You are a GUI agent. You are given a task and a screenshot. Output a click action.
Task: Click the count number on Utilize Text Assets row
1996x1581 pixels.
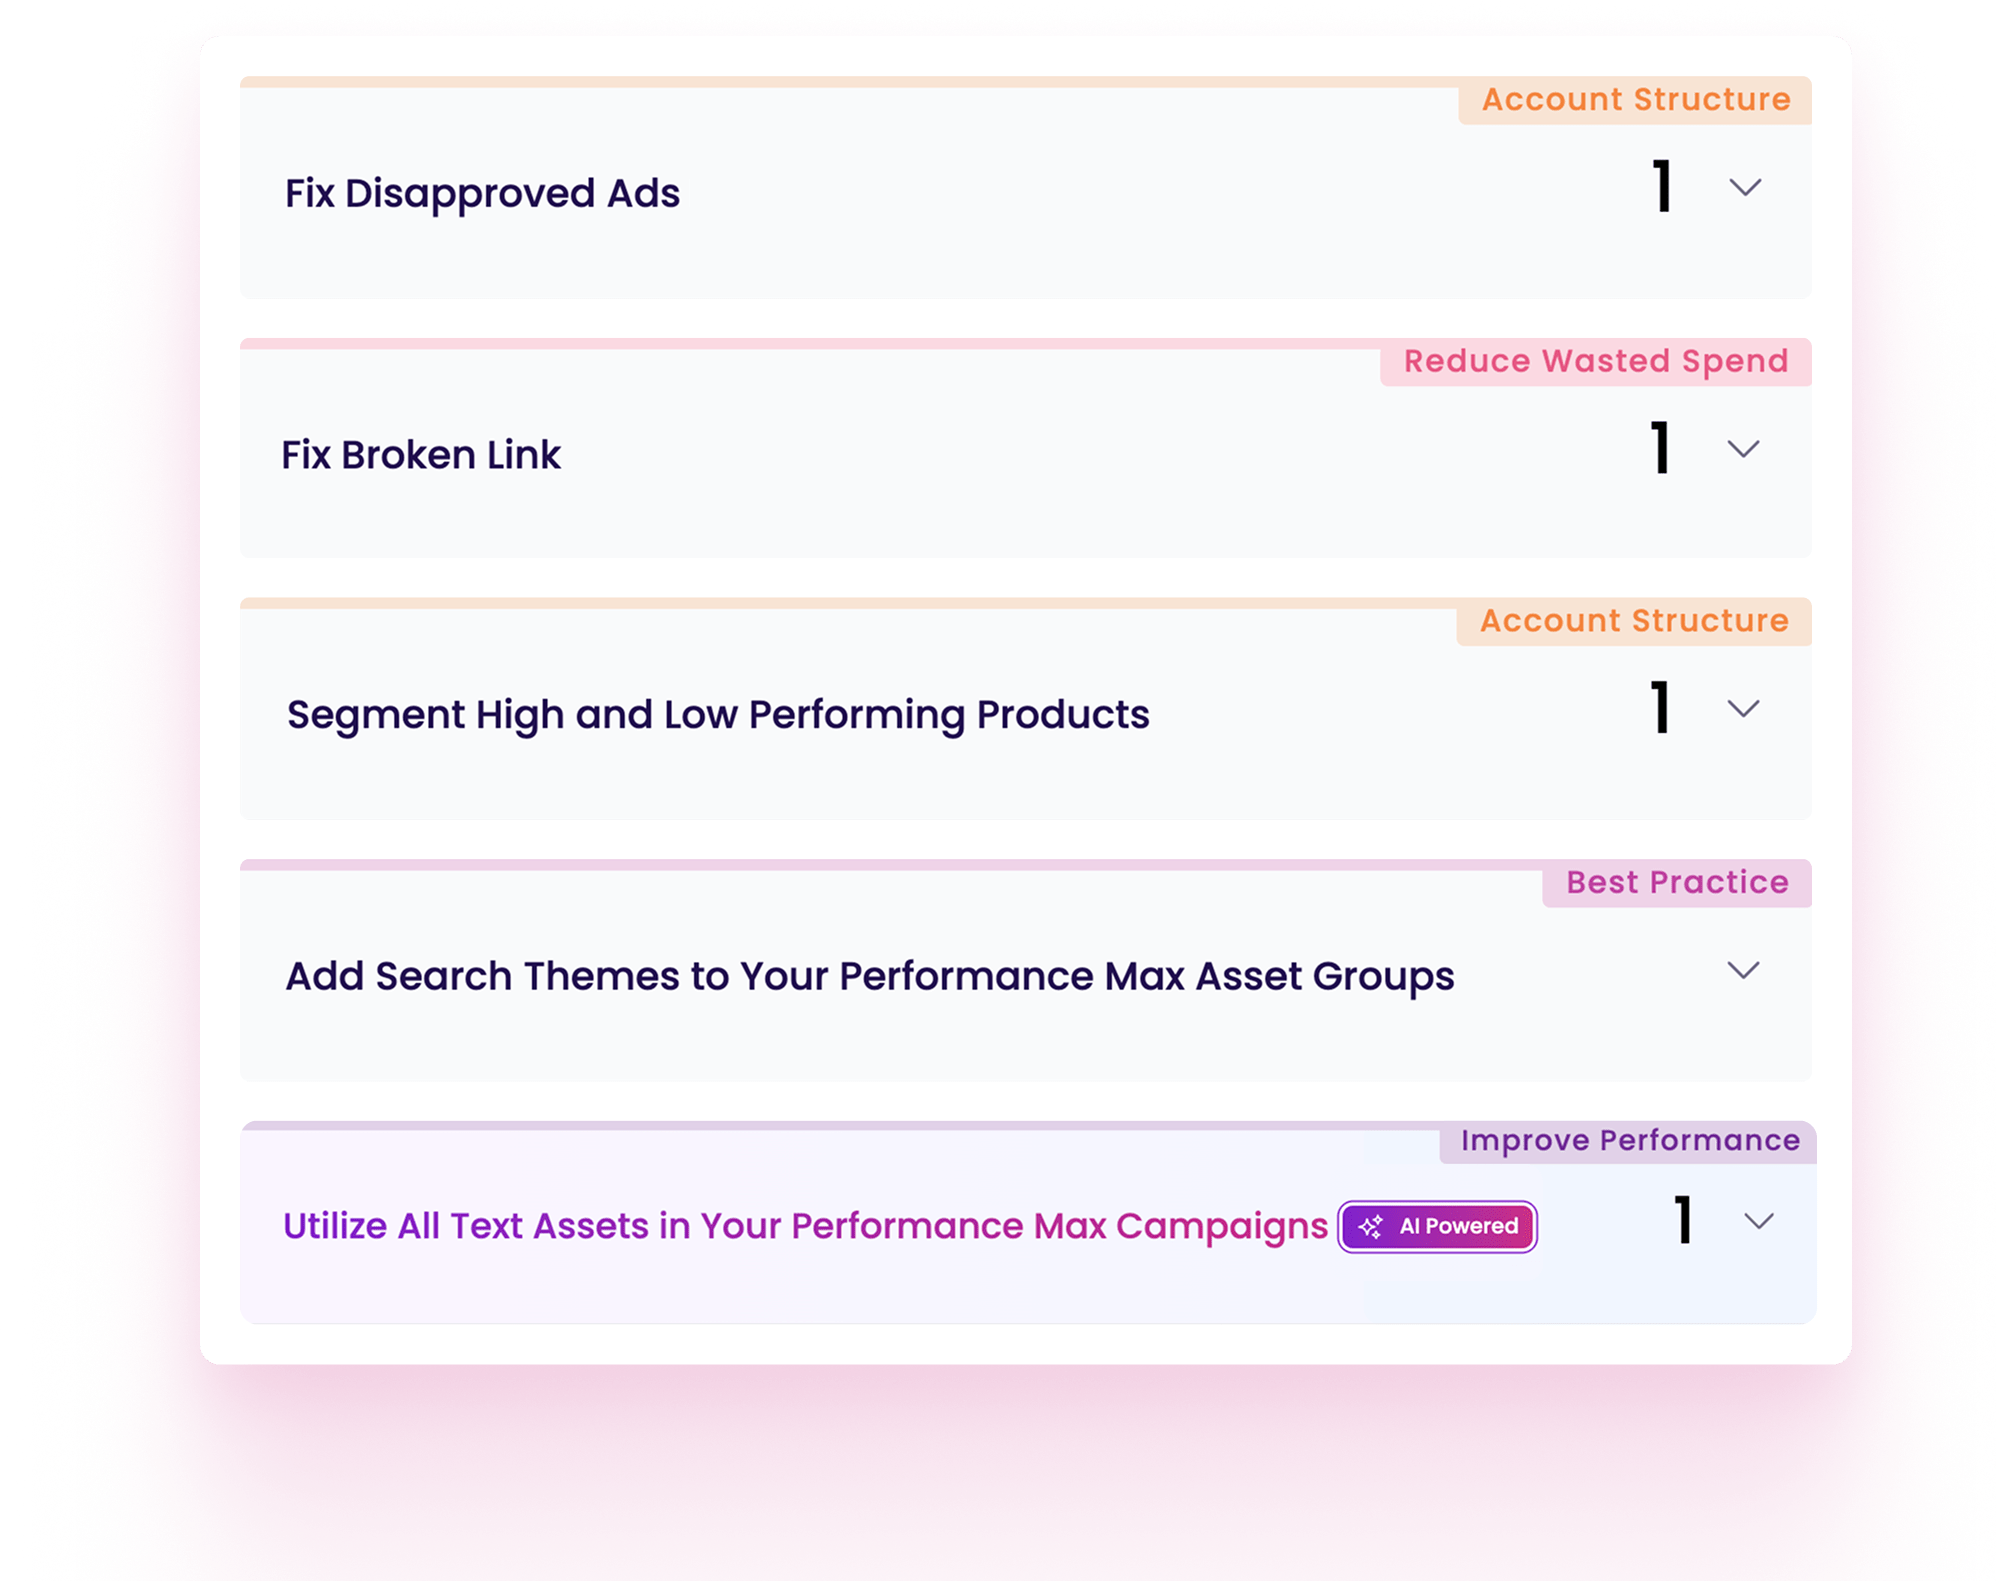[1684, 1220]
